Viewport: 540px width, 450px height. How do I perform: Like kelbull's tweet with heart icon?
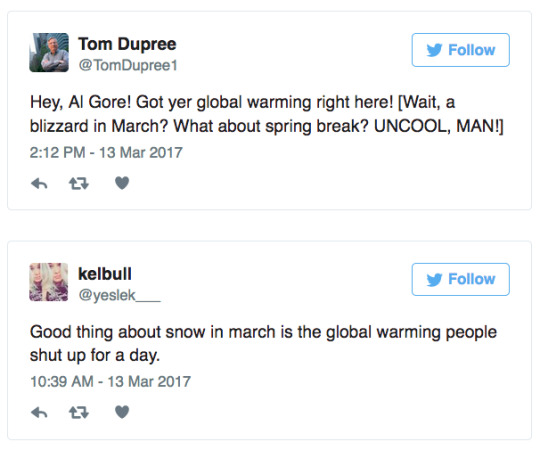(122, 412)
